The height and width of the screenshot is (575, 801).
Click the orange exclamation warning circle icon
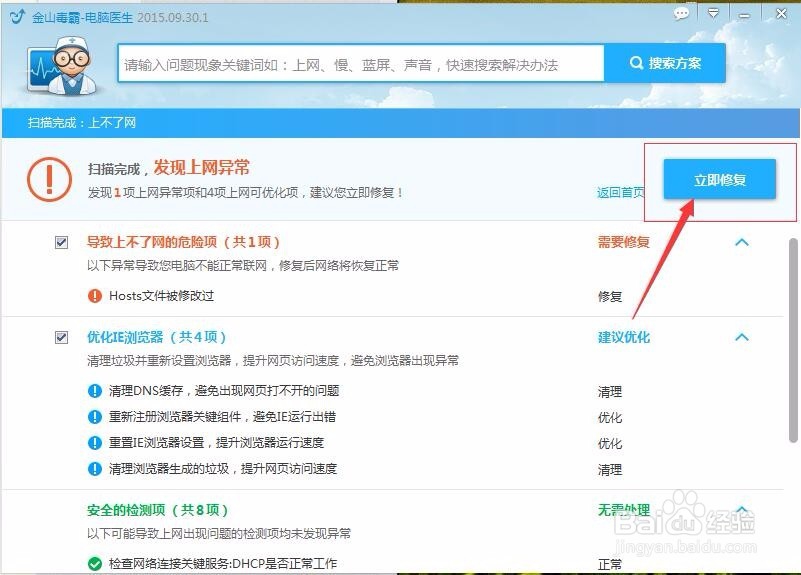[49, 179]
